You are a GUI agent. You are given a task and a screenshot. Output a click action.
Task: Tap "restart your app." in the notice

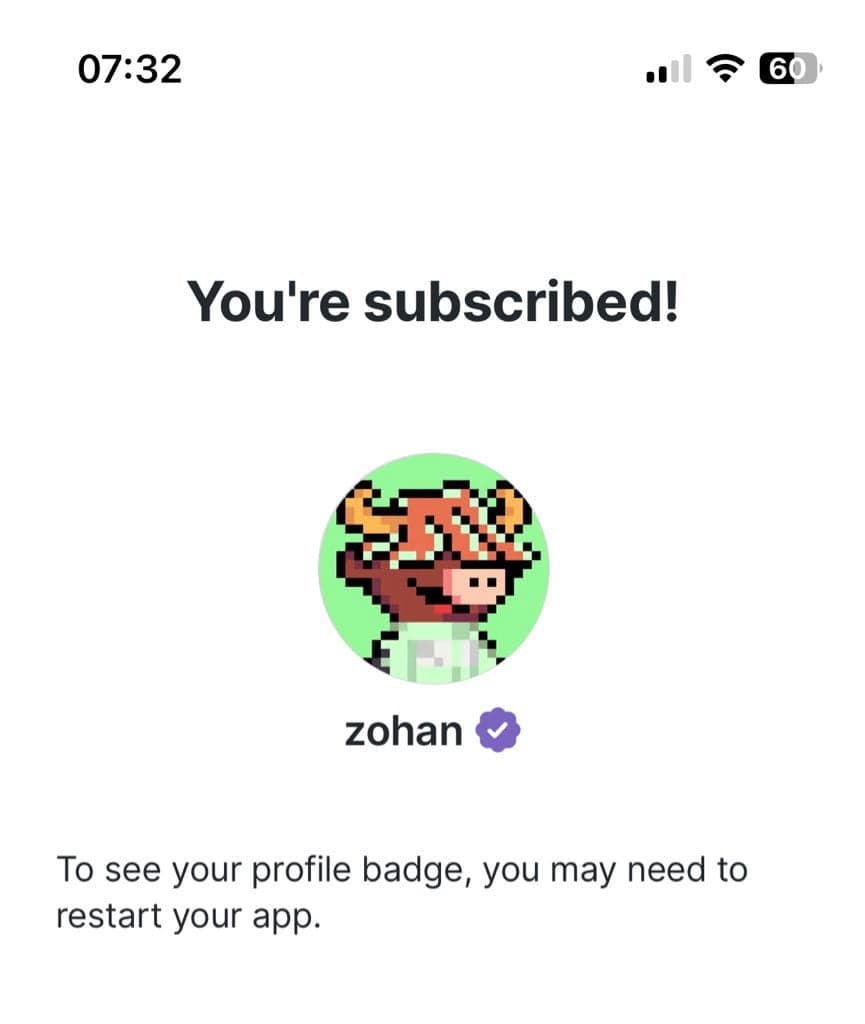click(188, 916)
